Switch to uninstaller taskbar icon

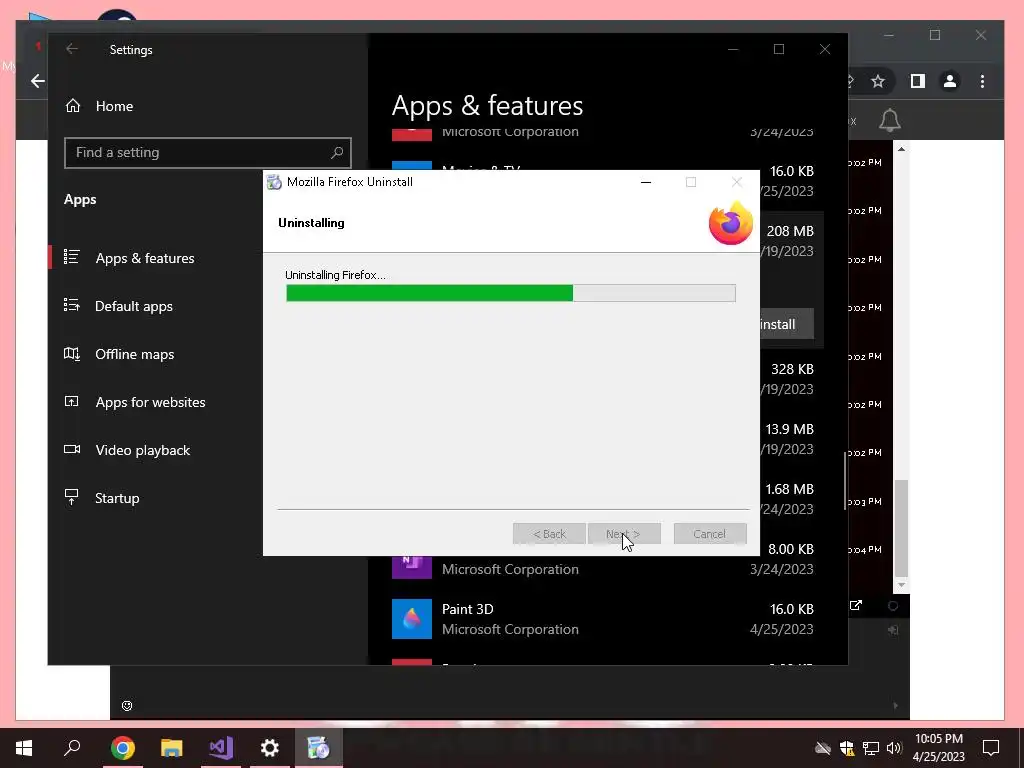[x=319, y=748]
